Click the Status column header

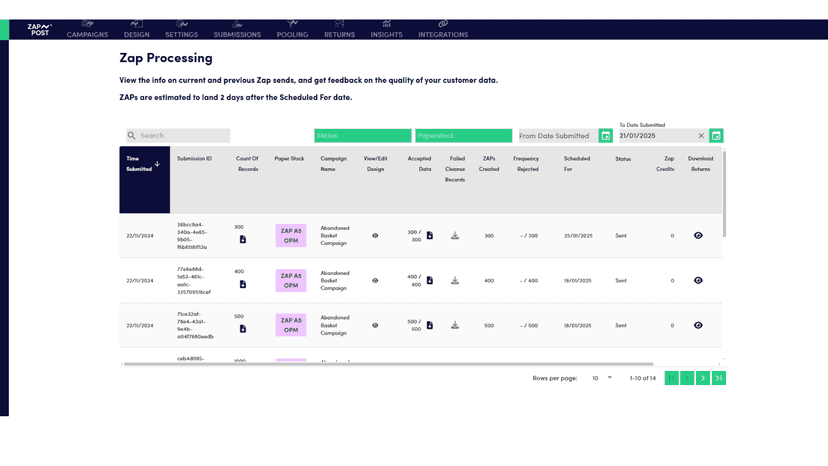623,159
